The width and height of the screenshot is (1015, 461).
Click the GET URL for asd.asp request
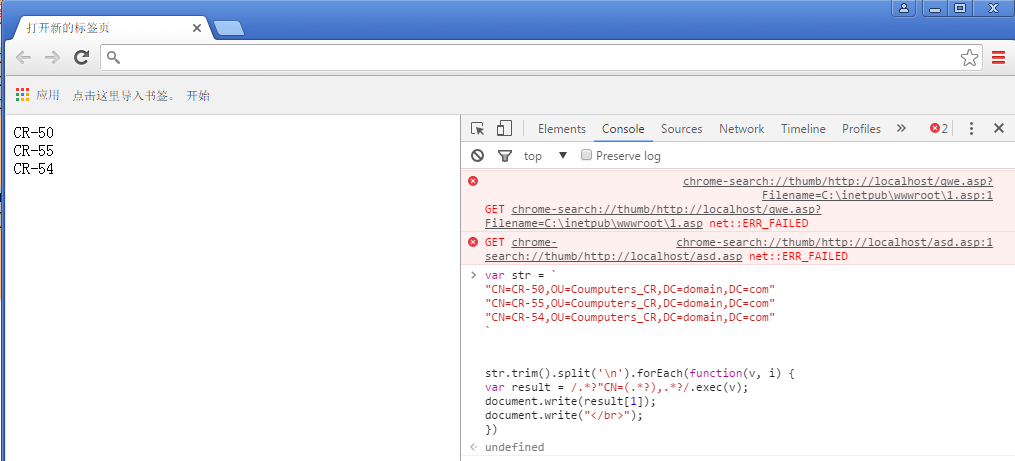pyautogui.click(x=614, y=249)
